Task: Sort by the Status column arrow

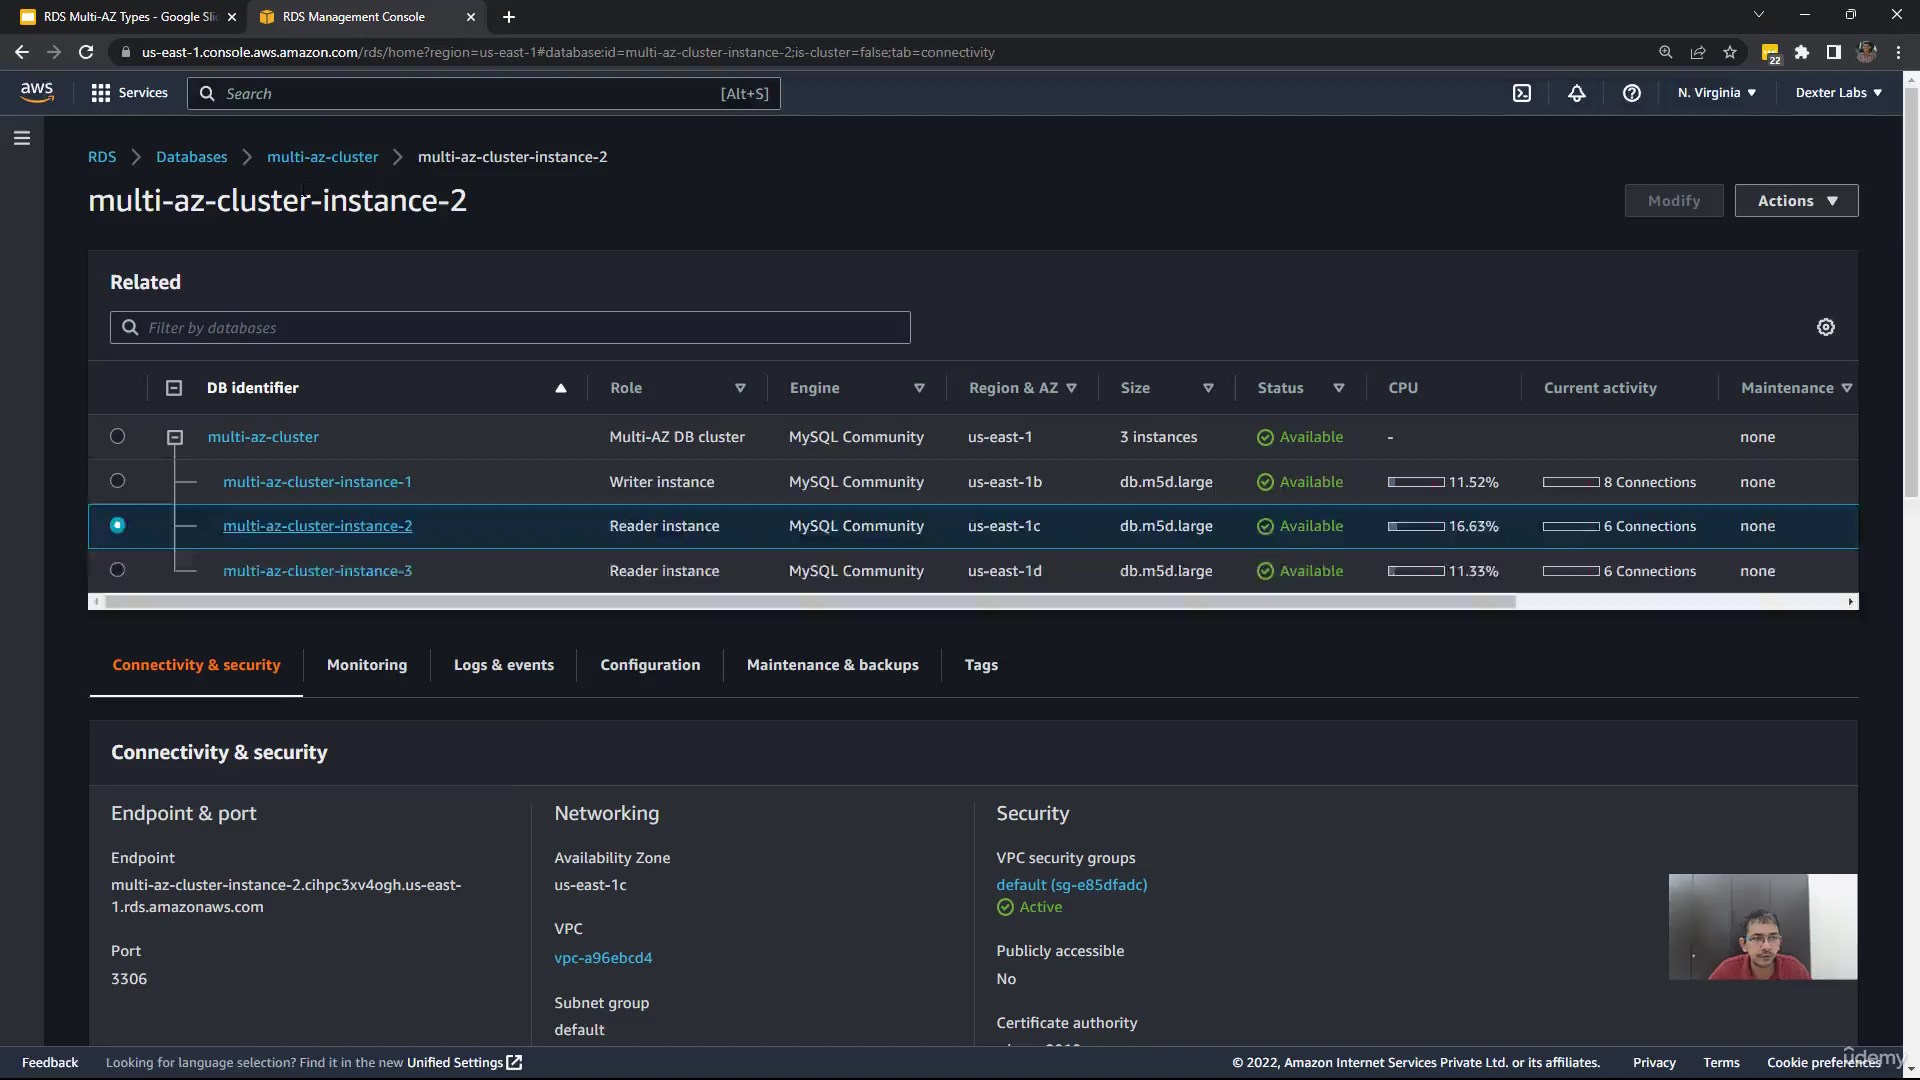Action: click(1338, 388)
